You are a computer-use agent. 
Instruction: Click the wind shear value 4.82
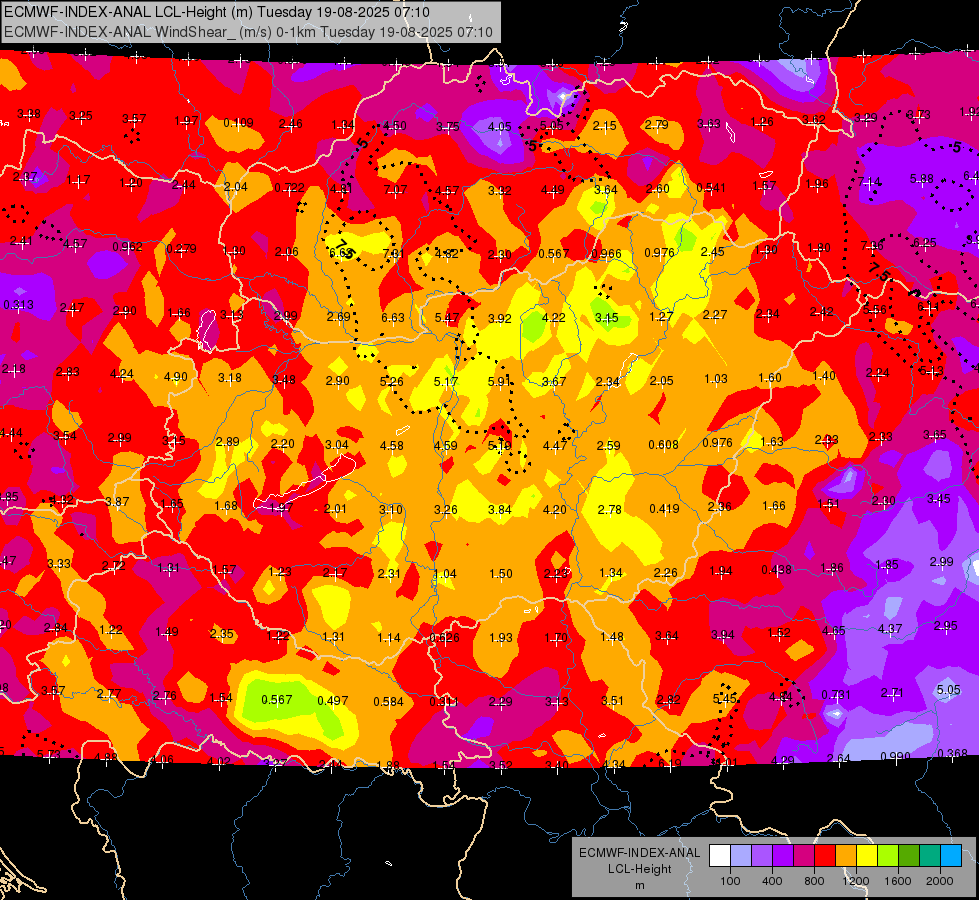pyautogui.click(x=447, y=254)
